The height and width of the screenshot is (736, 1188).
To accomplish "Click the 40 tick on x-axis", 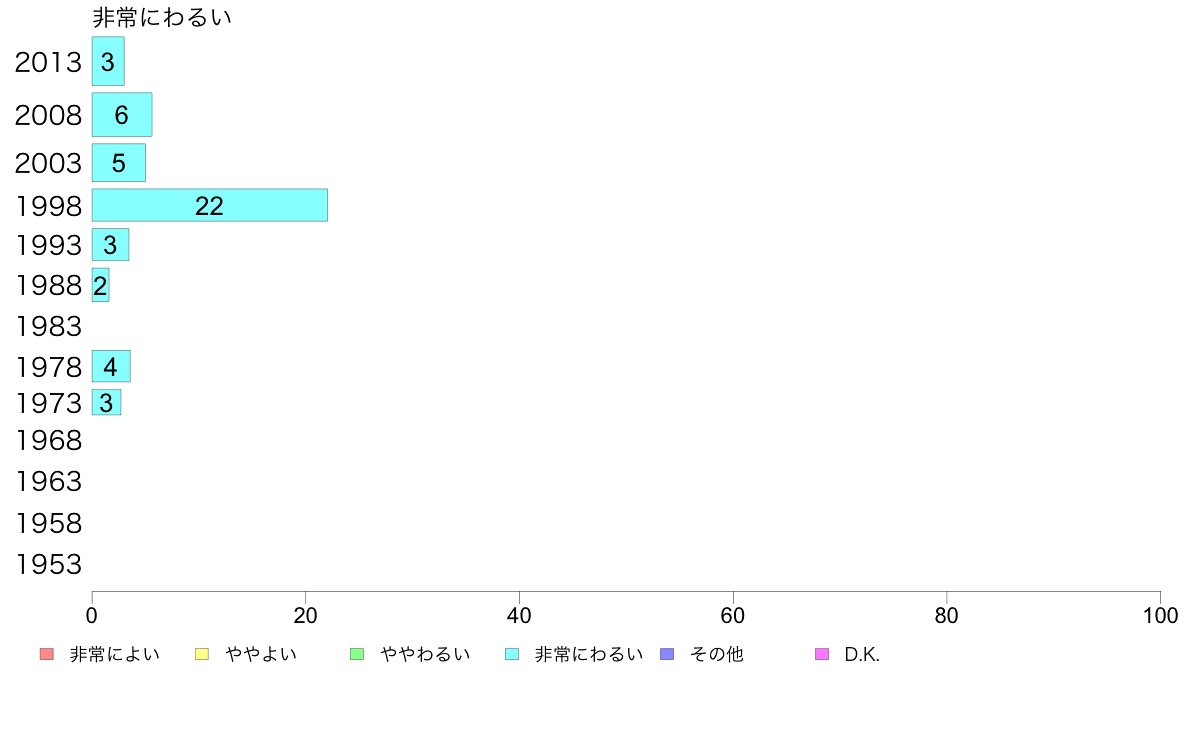I will click(519, 615).
